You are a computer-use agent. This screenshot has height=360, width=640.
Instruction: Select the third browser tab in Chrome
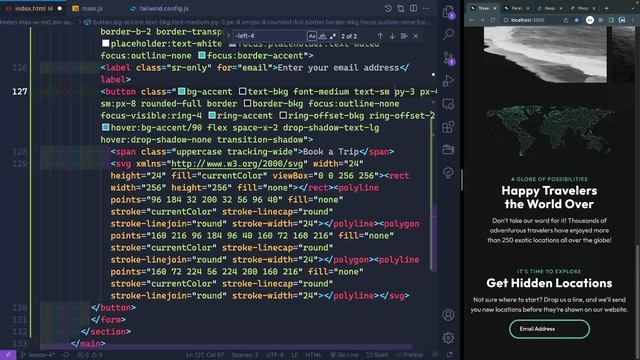coord(550,8)
